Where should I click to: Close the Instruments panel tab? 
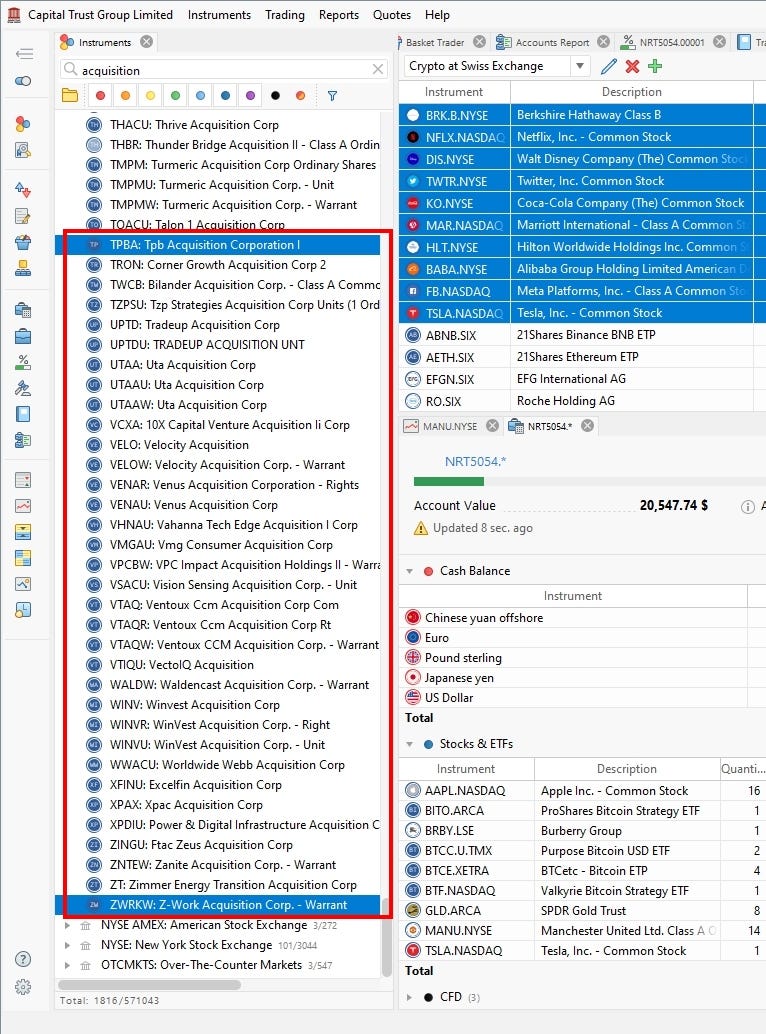click(x=146, y=42)
